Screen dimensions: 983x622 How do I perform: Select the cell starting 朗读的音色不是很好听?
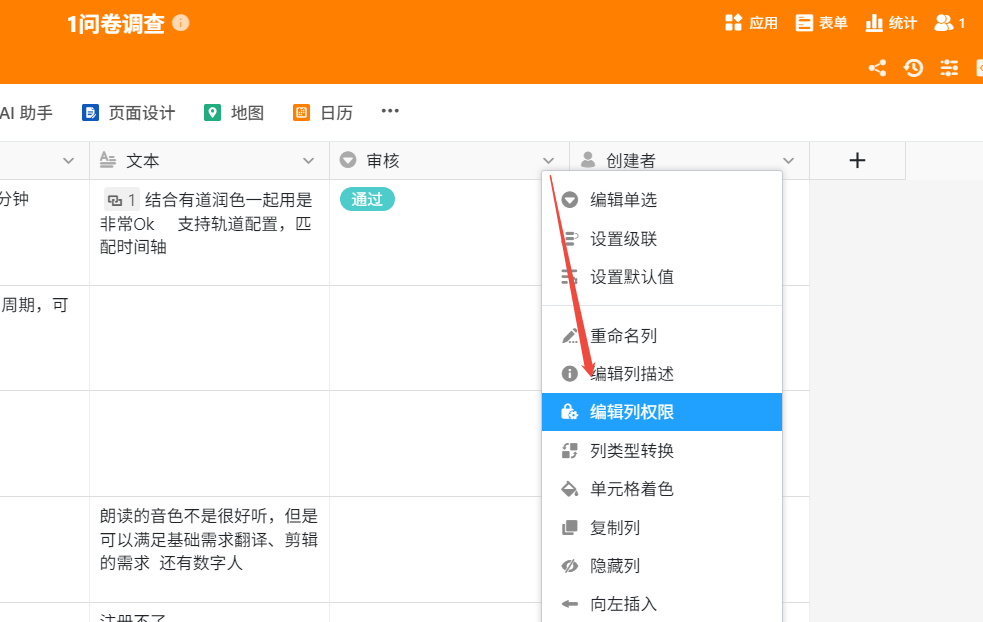[x=209, y=550]
